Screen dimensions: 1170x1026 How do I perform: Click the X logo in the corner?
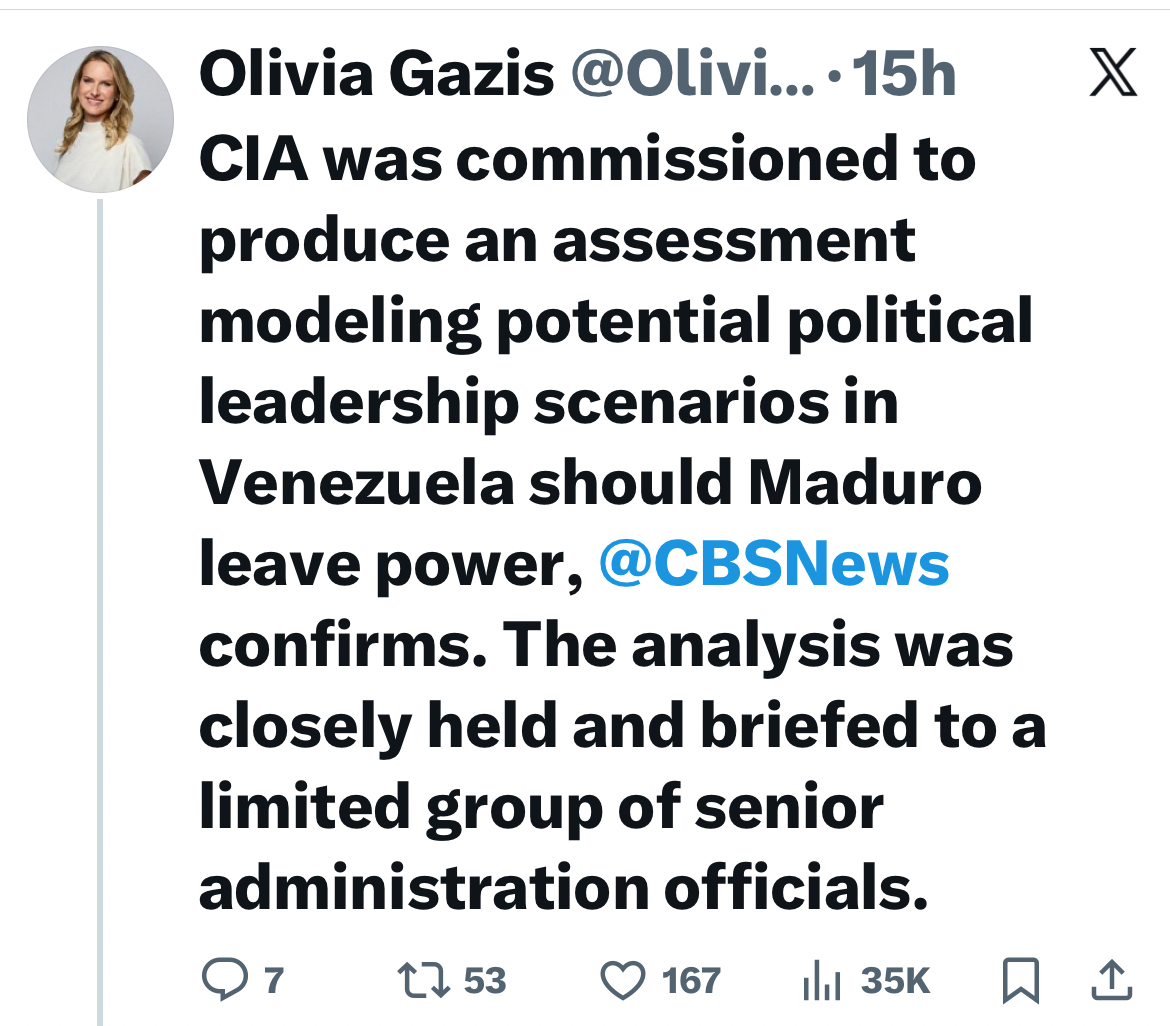pos(1114,75)
